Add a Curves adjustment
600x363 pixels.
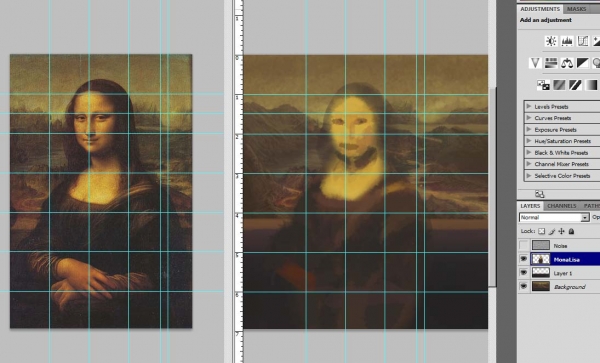coord(583,41)
